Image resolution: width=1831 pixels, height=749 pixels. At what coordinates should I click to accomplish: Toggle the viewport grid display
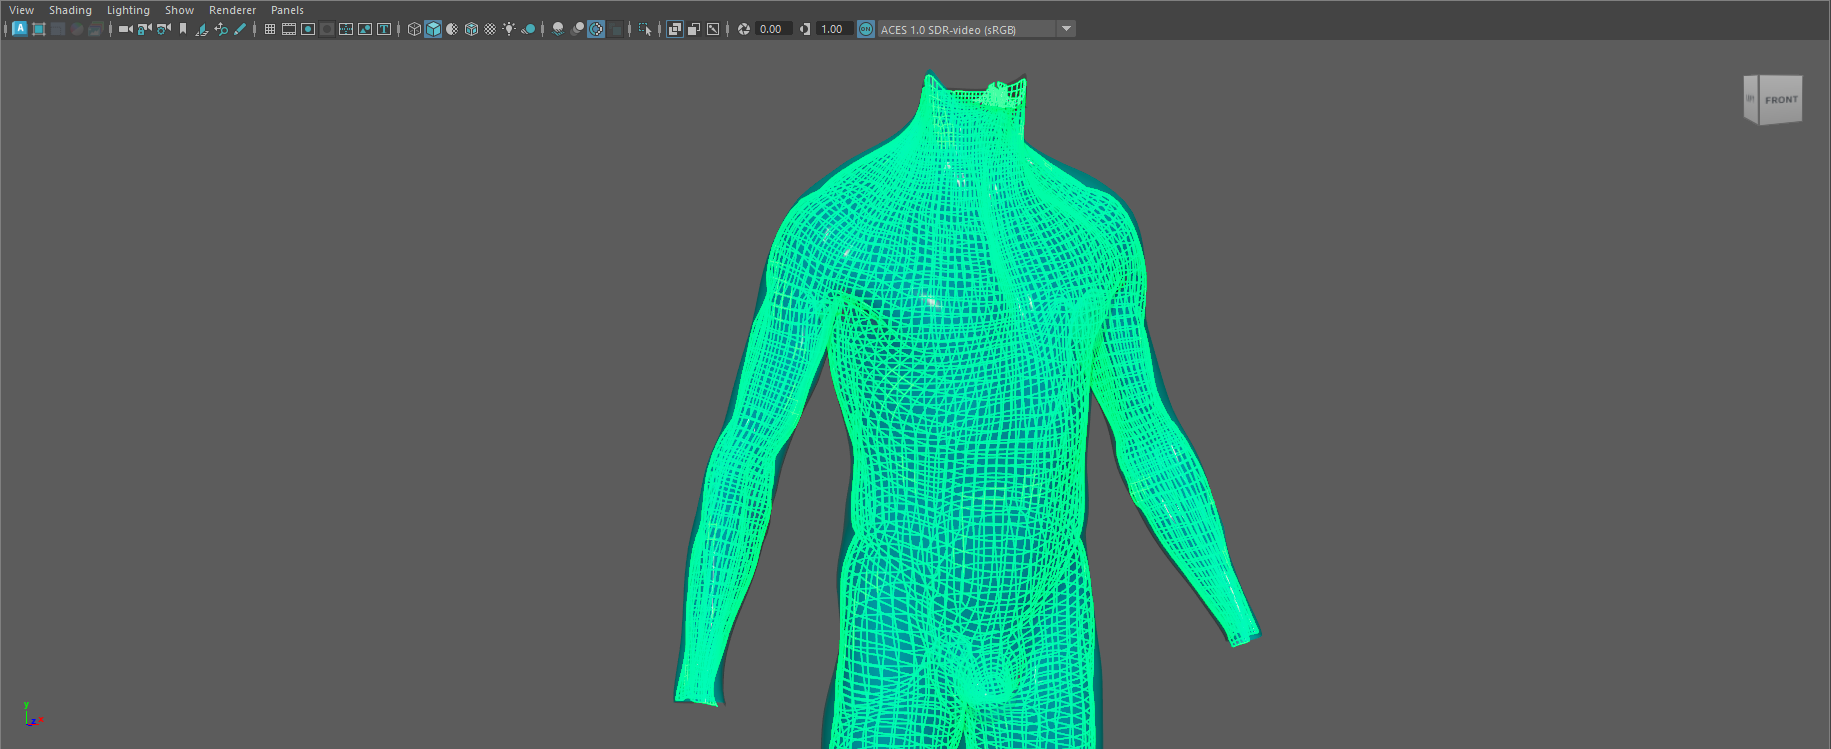pos(270,29)
